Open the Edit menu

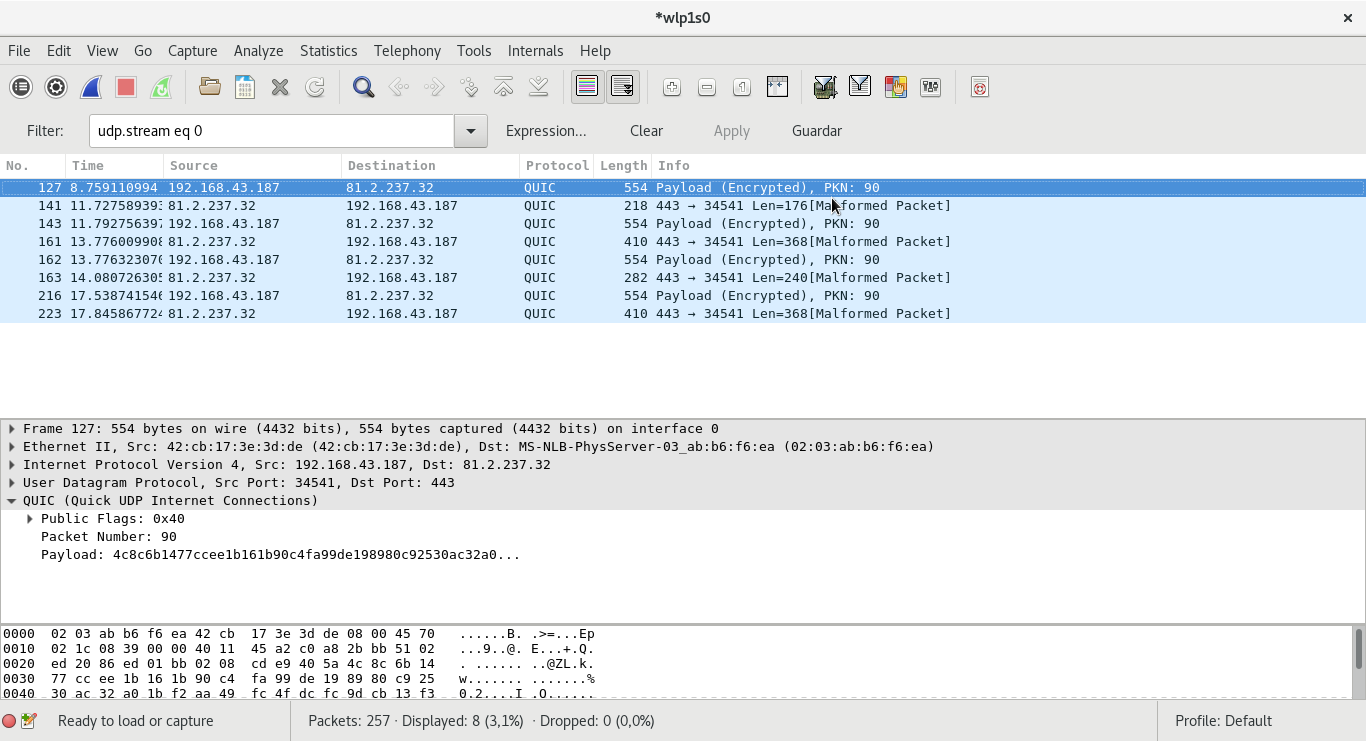tap(59, 50)
